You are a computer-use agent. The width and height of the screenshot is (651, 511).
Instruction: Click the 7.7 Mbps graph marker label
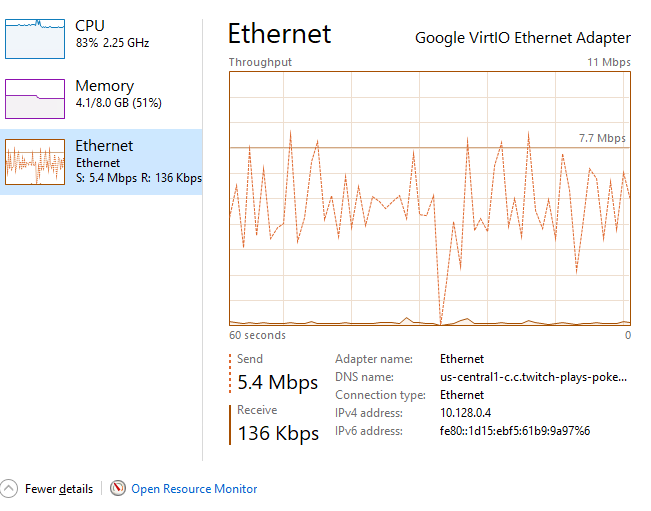click(602, 138)
